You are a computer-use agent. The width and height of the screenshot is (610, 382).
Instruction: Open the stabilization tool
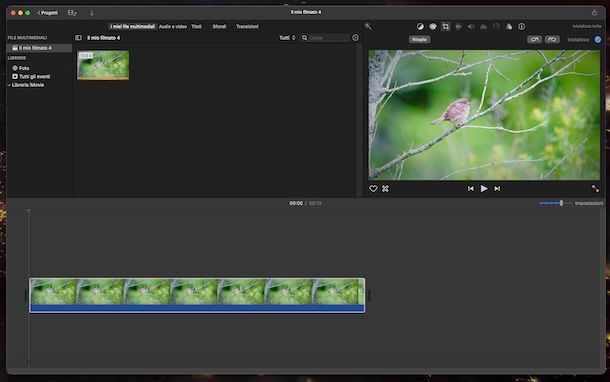pyautogui.click(x=458, y=26)
